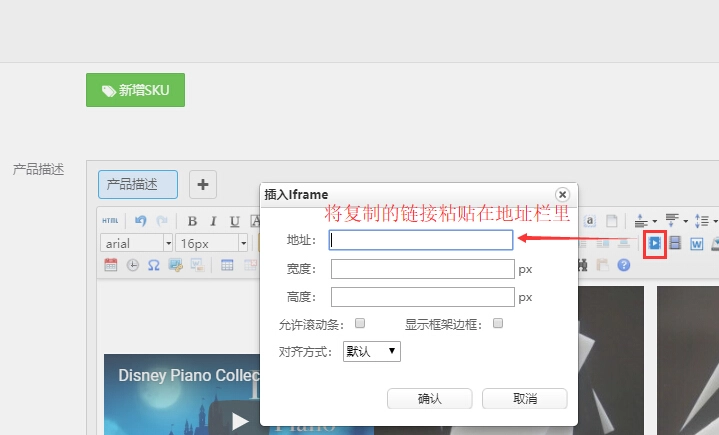The image size is (719, 435).
Task: Open editor help question mark icon
Action: 624,265
